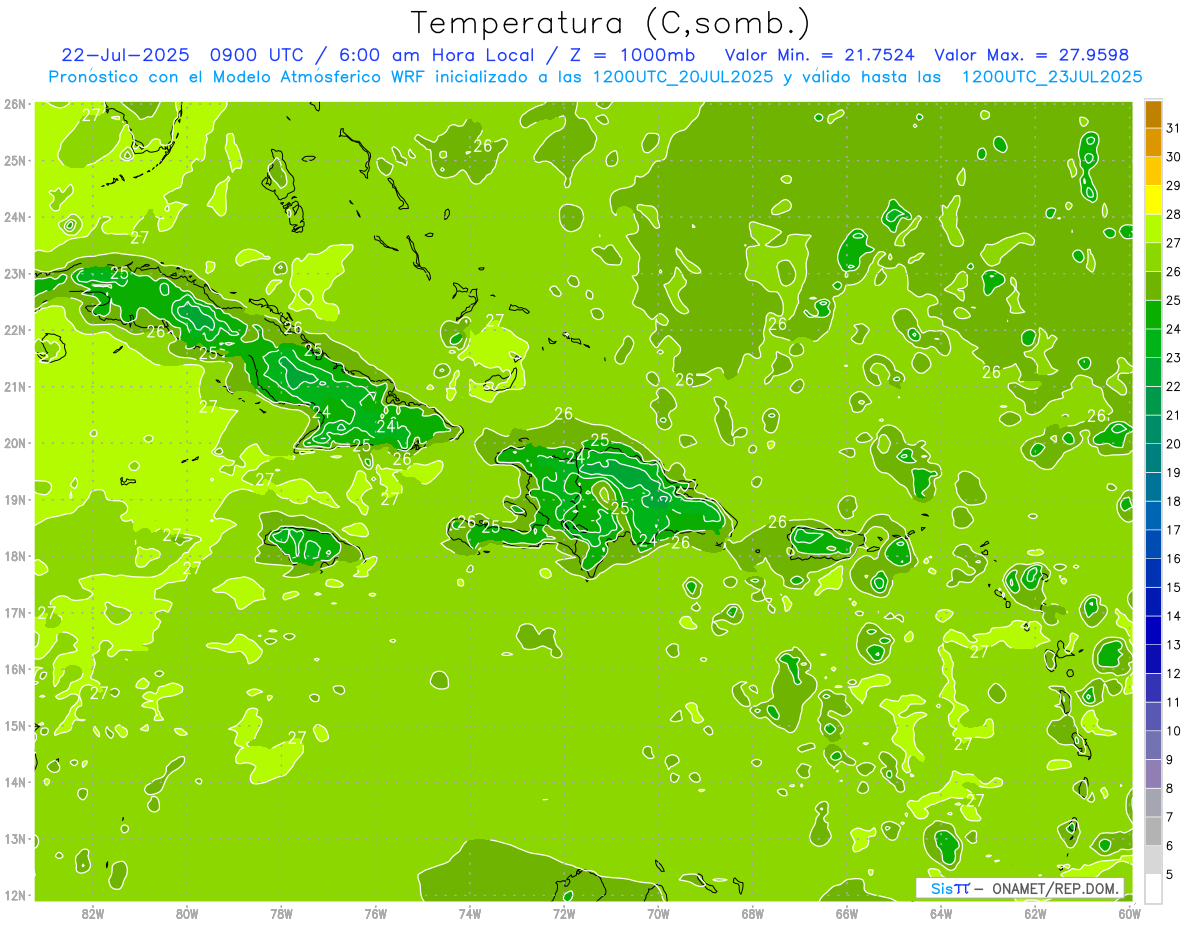This screenshot has height=927, width=1200.
Task: Click the 'Z = 1000mb' level text
Action: click(x=634, y=55)
